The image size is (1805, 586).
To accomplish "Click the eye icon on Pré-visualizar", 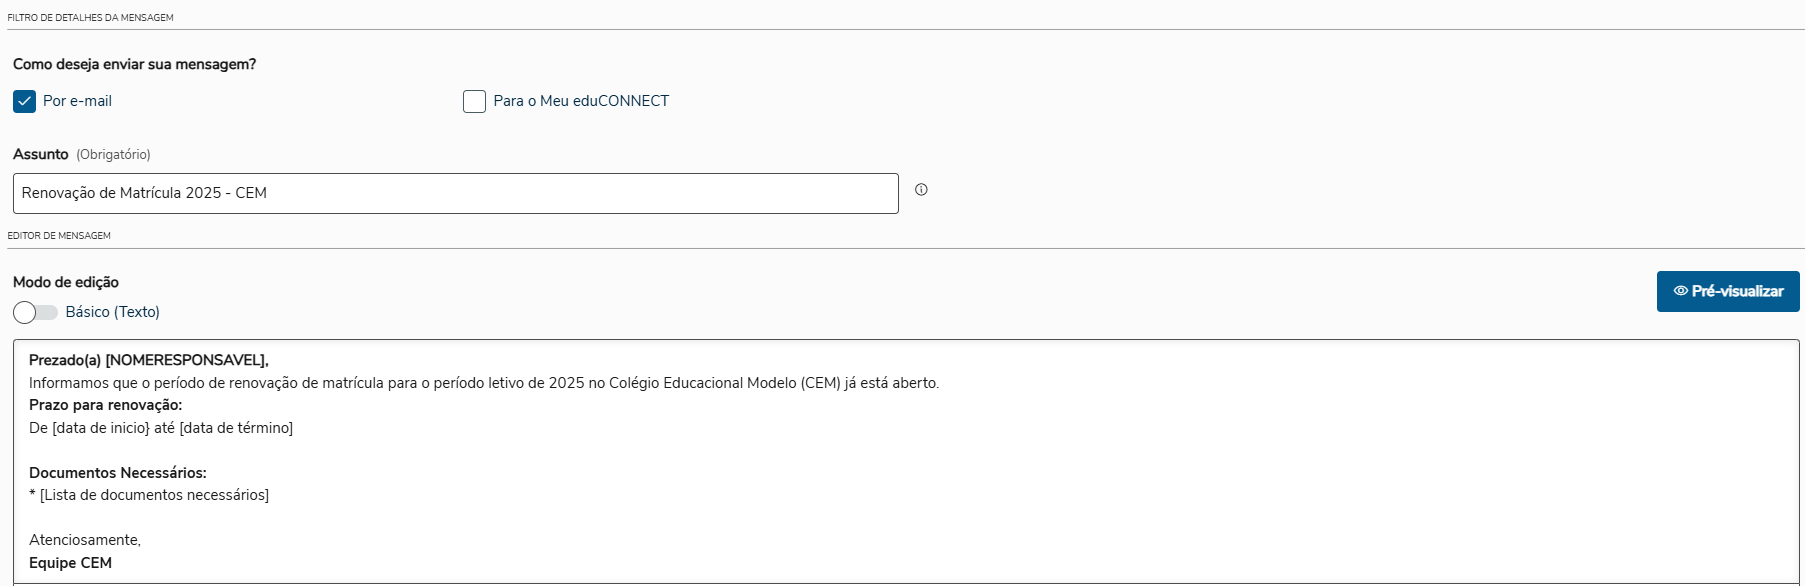I will point(1681,291).
